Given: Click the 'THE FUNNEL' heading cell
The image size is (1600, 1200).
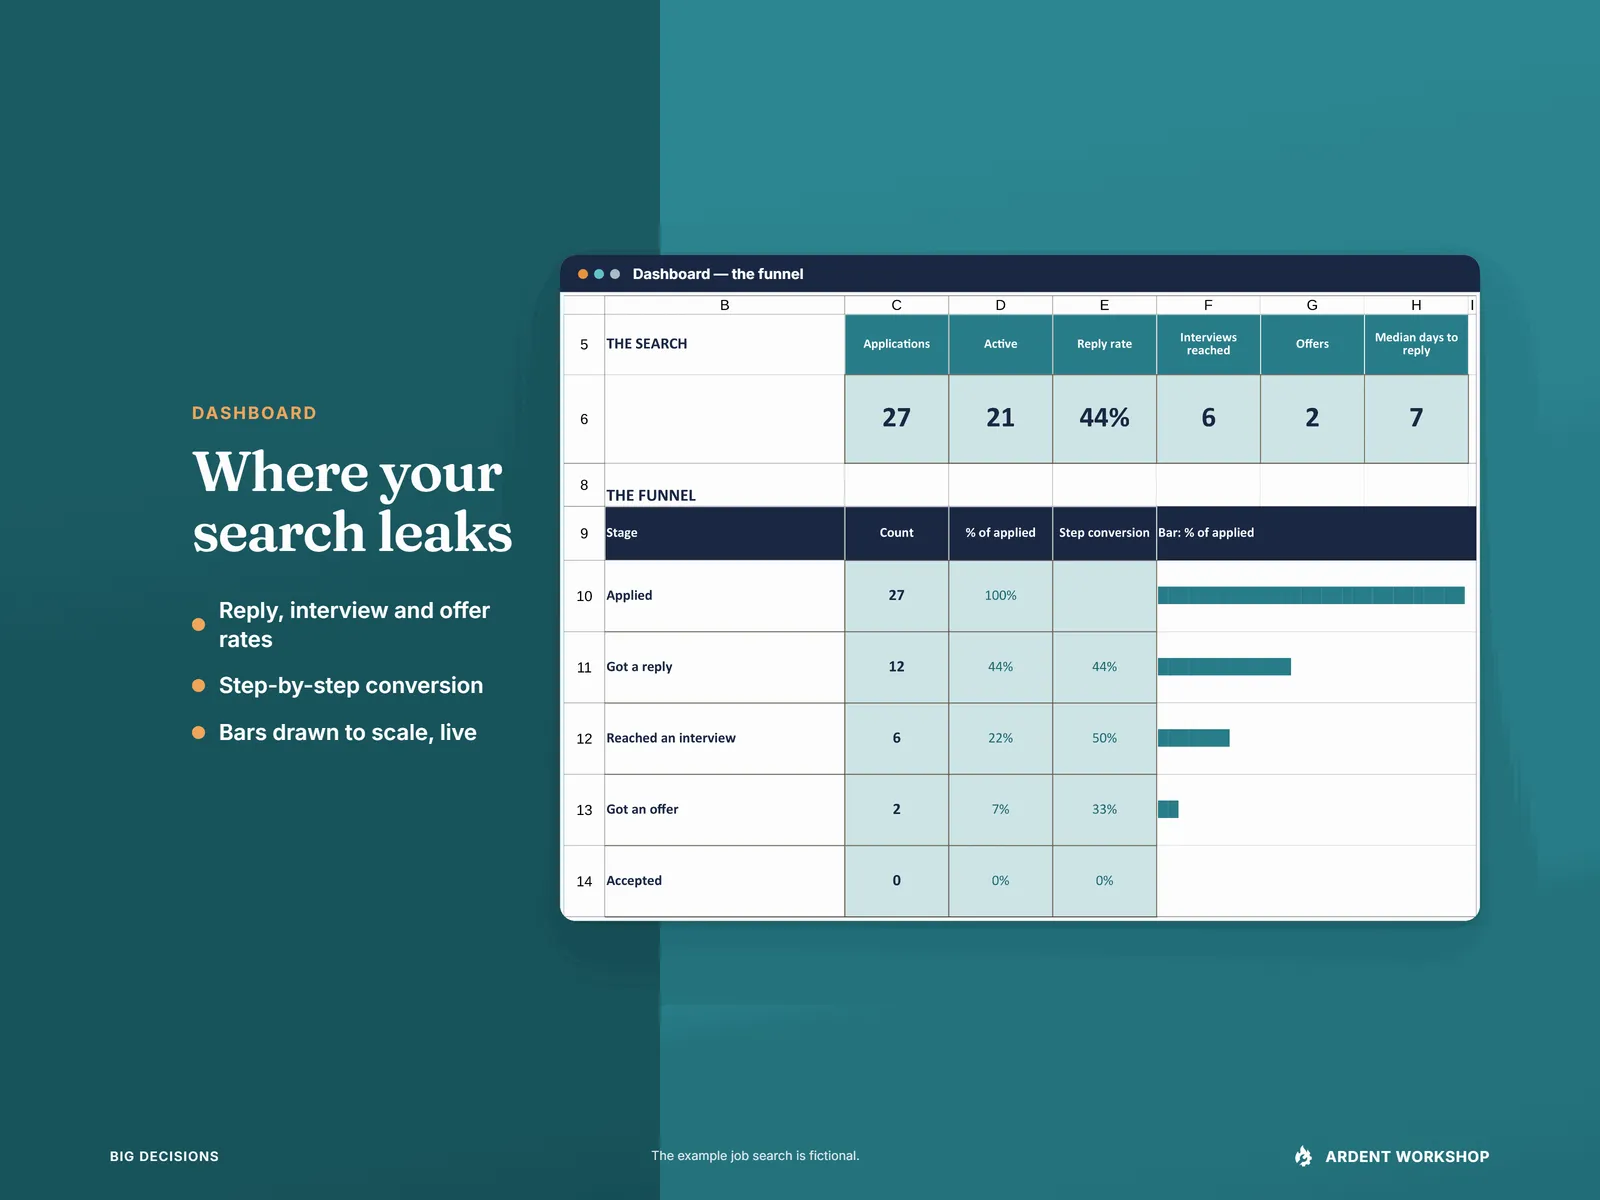Looking at the screenshot, I should pos(725,485).
